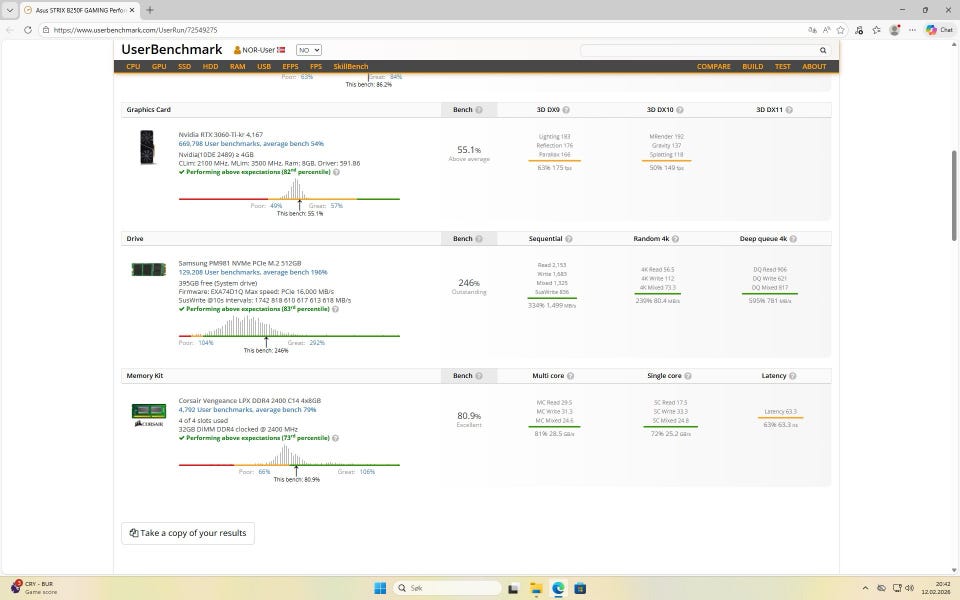
Task: Click Take a copy of your results
Action: click(188, 533)
